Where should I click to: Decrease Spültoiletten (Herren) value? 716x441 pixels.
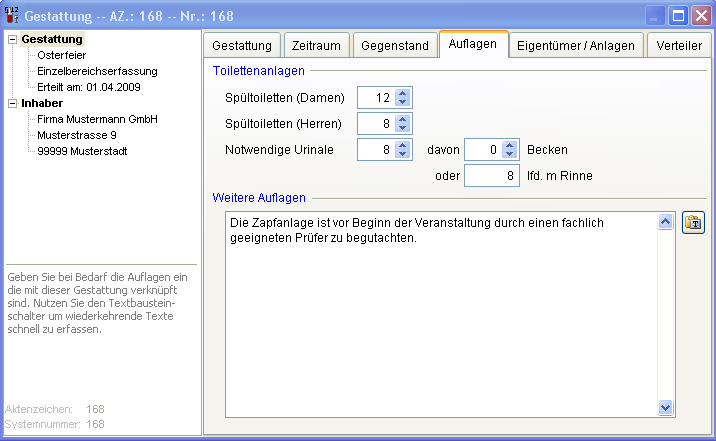pyautogui.click(x=403, y=128)
